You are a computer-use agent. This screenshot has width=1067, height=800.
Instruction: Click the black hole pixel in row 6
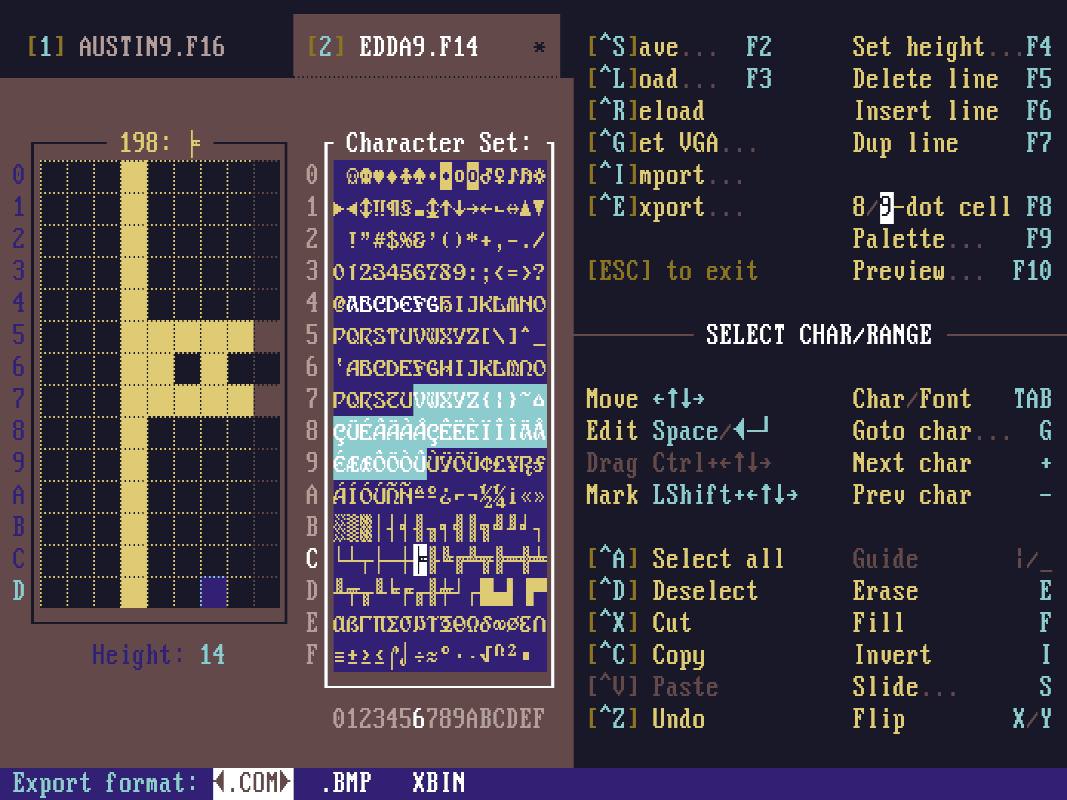(187, 367)
